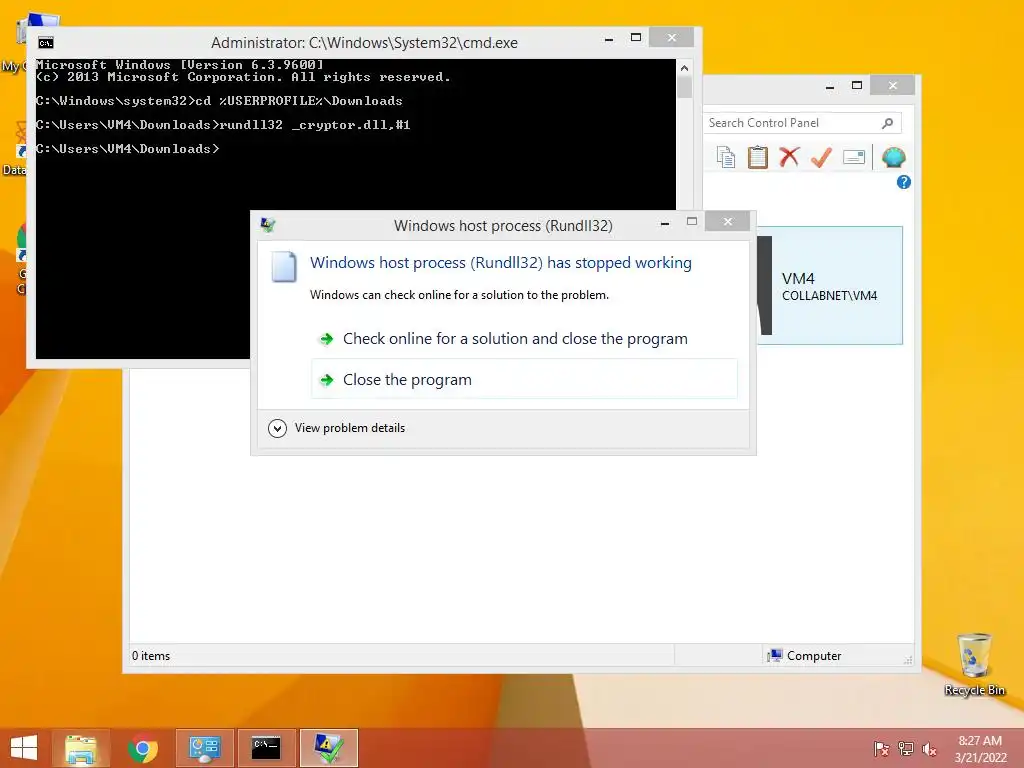1024x768 pixels.
Task: Click the cmd window system icon
Action: coord(46,43)
